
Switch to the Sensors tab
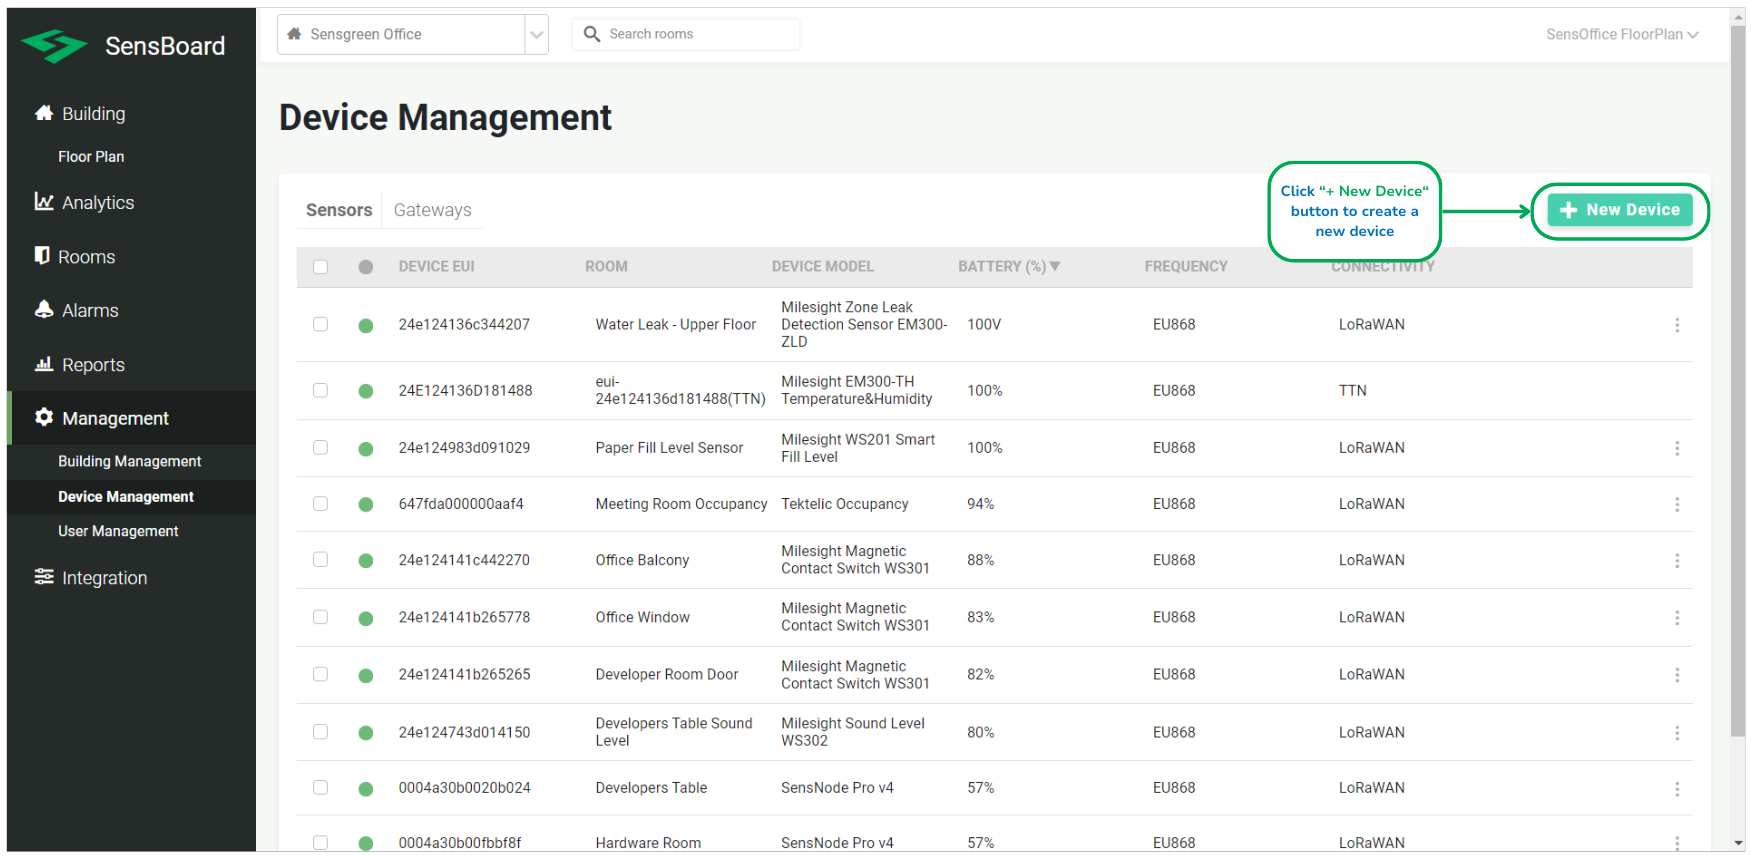339,210
